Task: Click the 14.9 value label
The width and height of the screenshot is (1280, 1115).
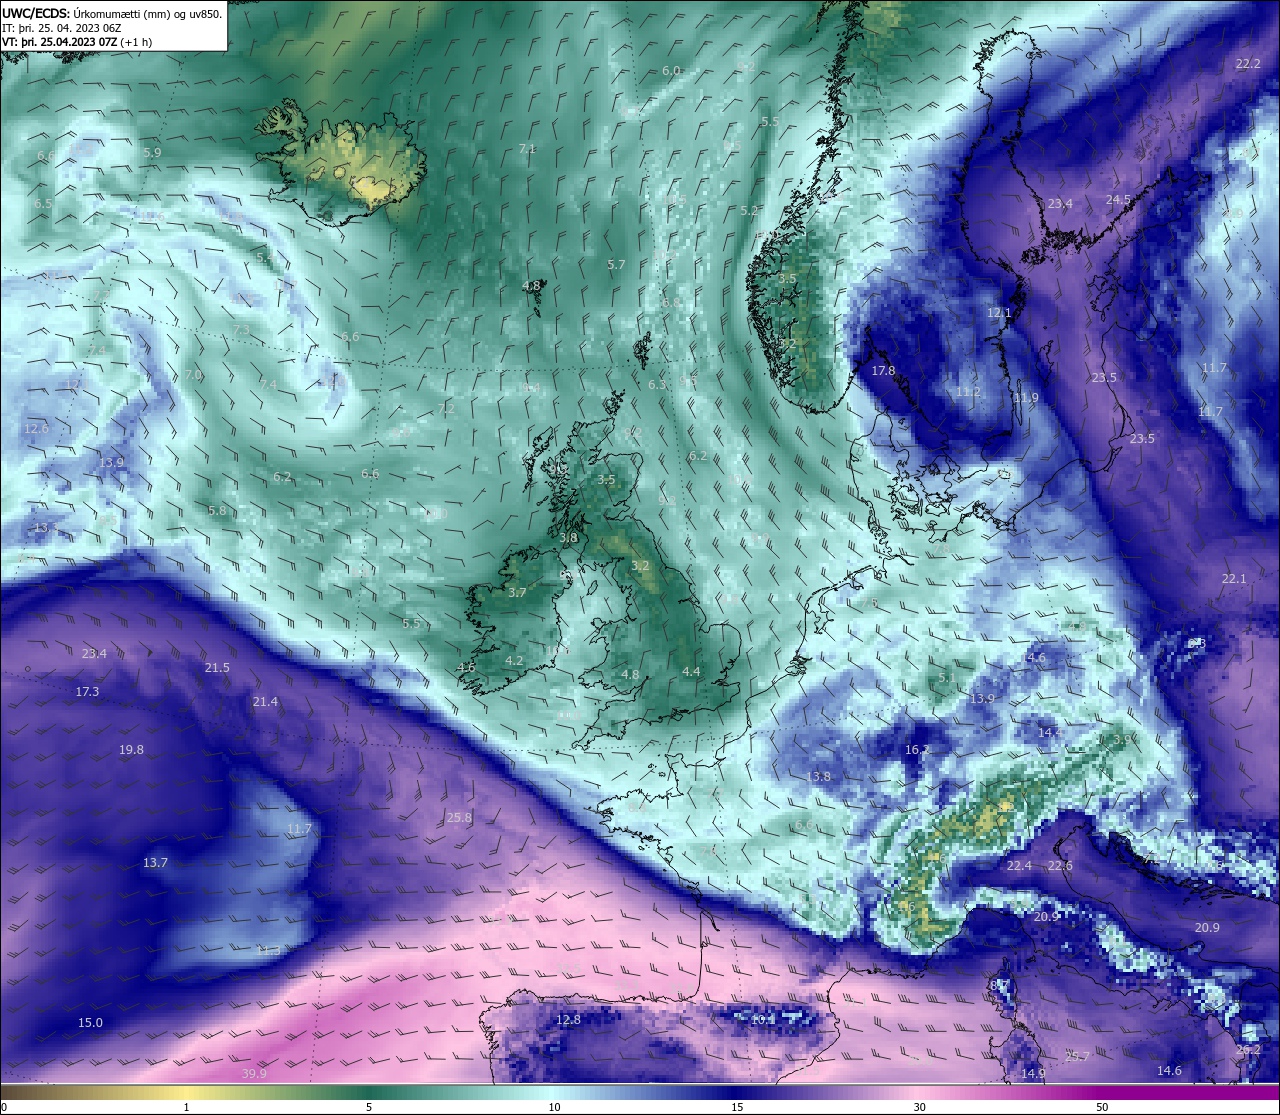Action: (x=1033, y=1073)
